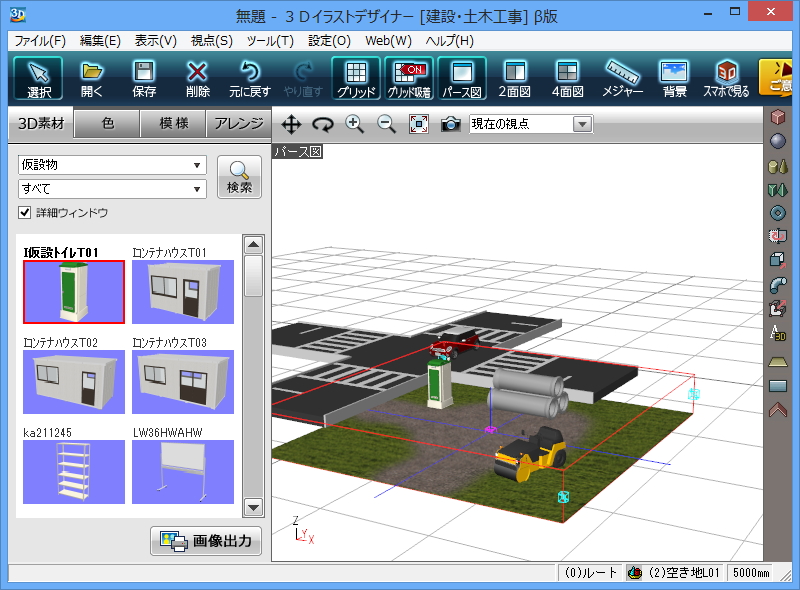Toggle the グリッド display

[356, 78]
